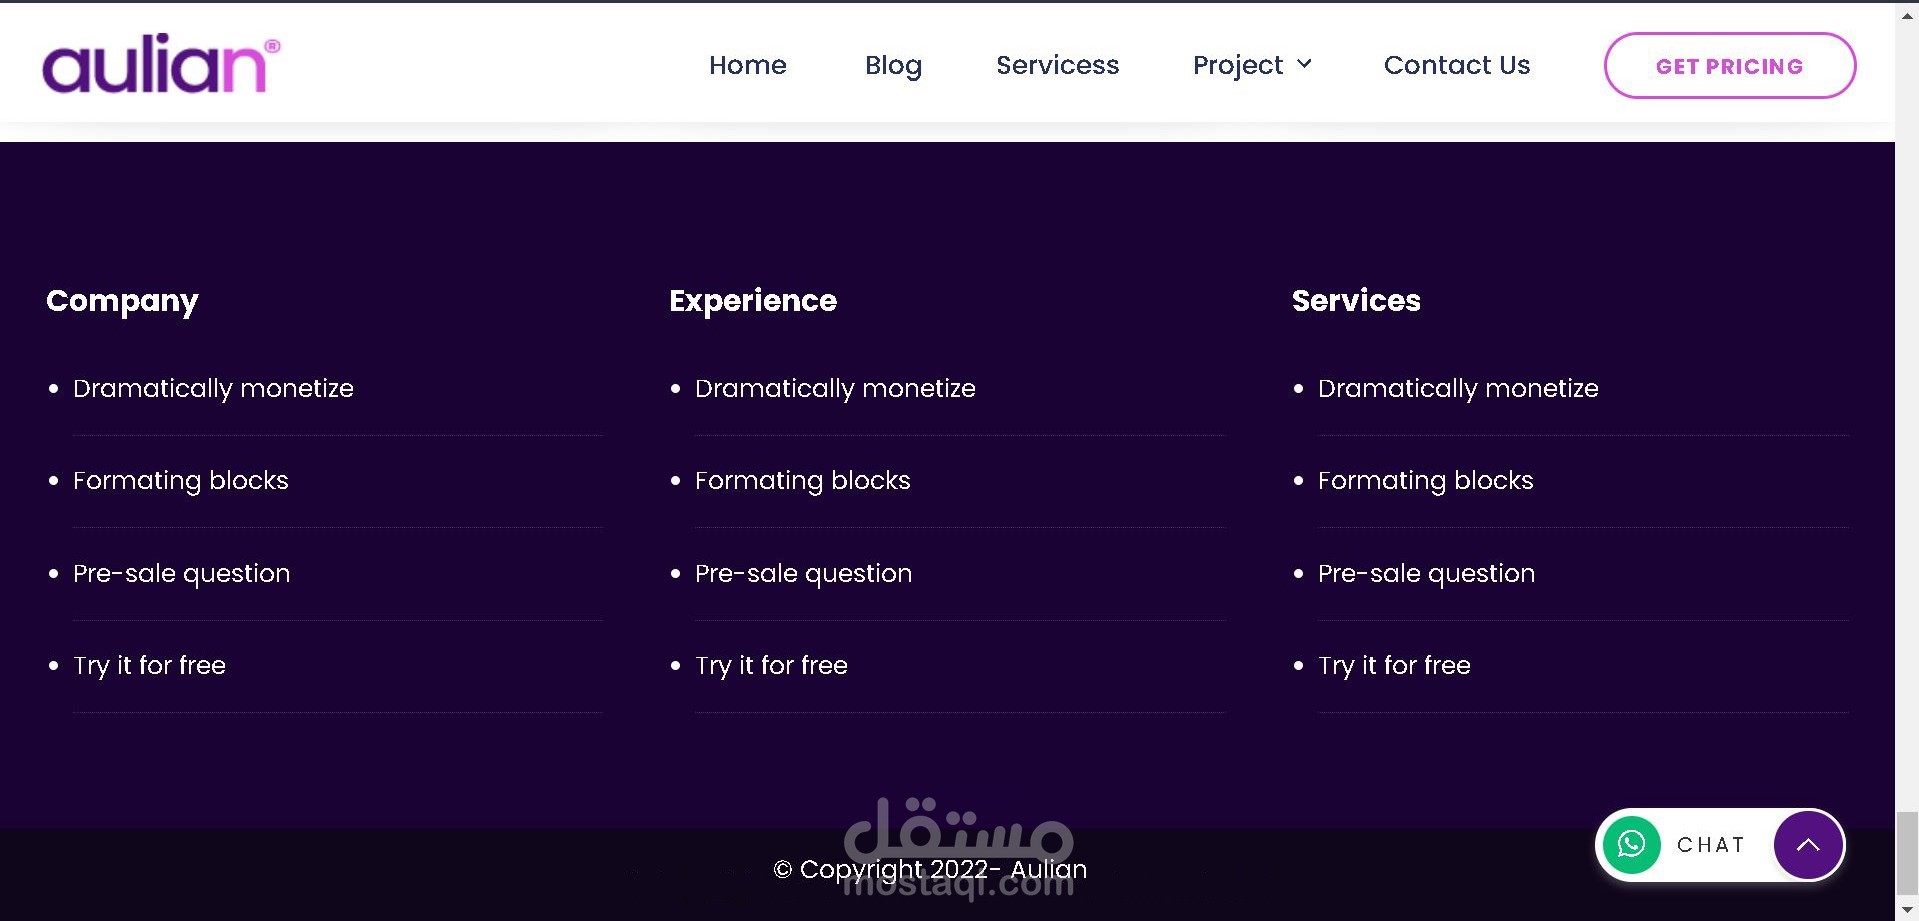Click the page scrollbar down arrow

pos(1907,910)
